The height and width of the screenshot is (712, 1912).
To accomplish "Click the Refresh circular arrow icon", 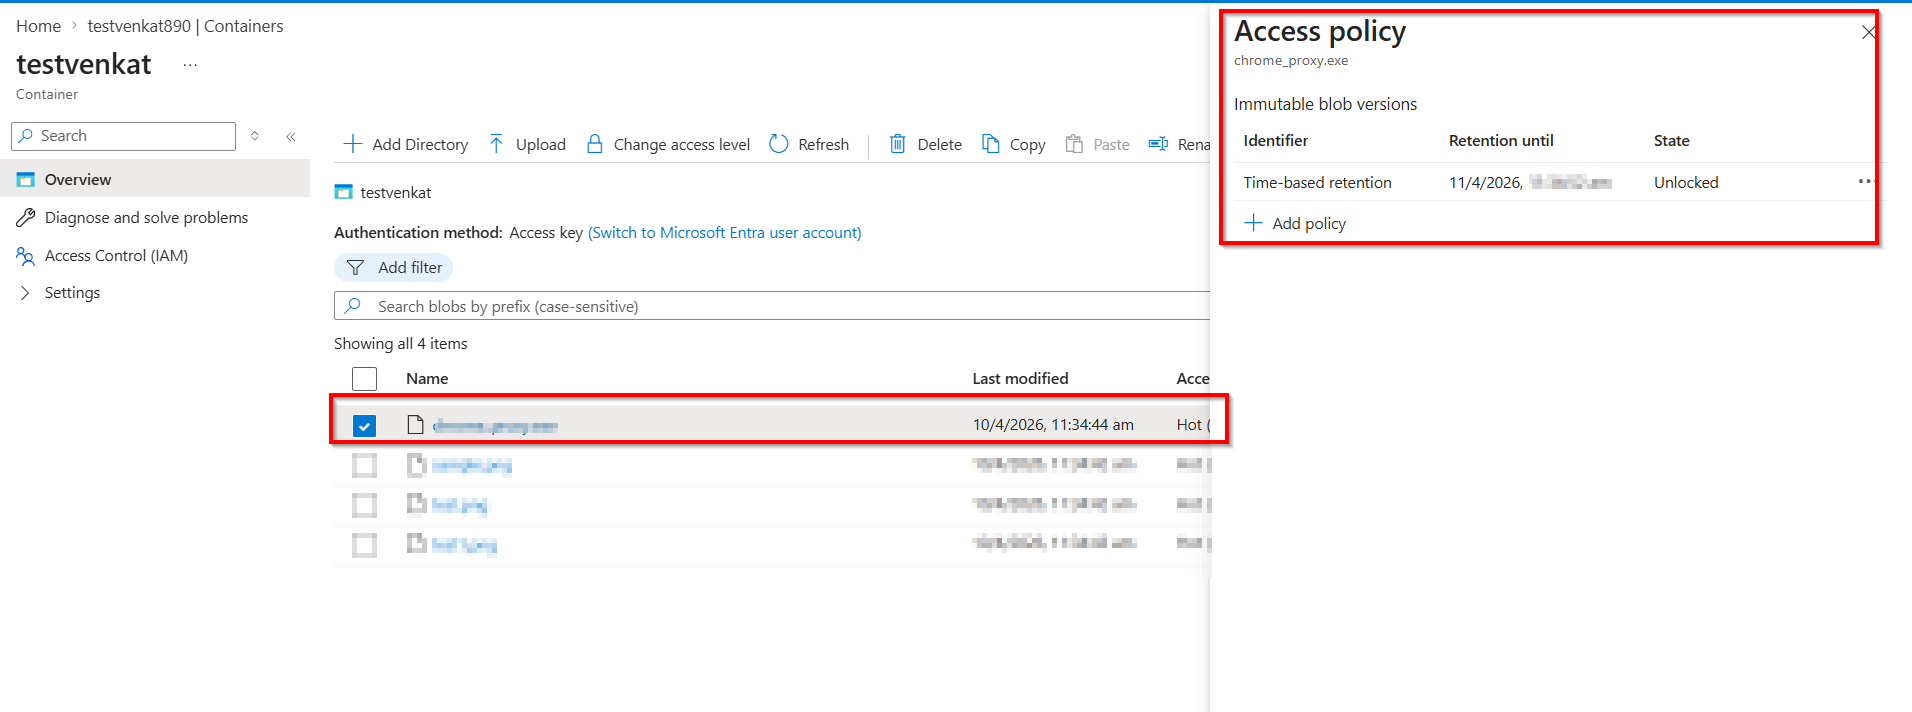I will tap(779, 144).
